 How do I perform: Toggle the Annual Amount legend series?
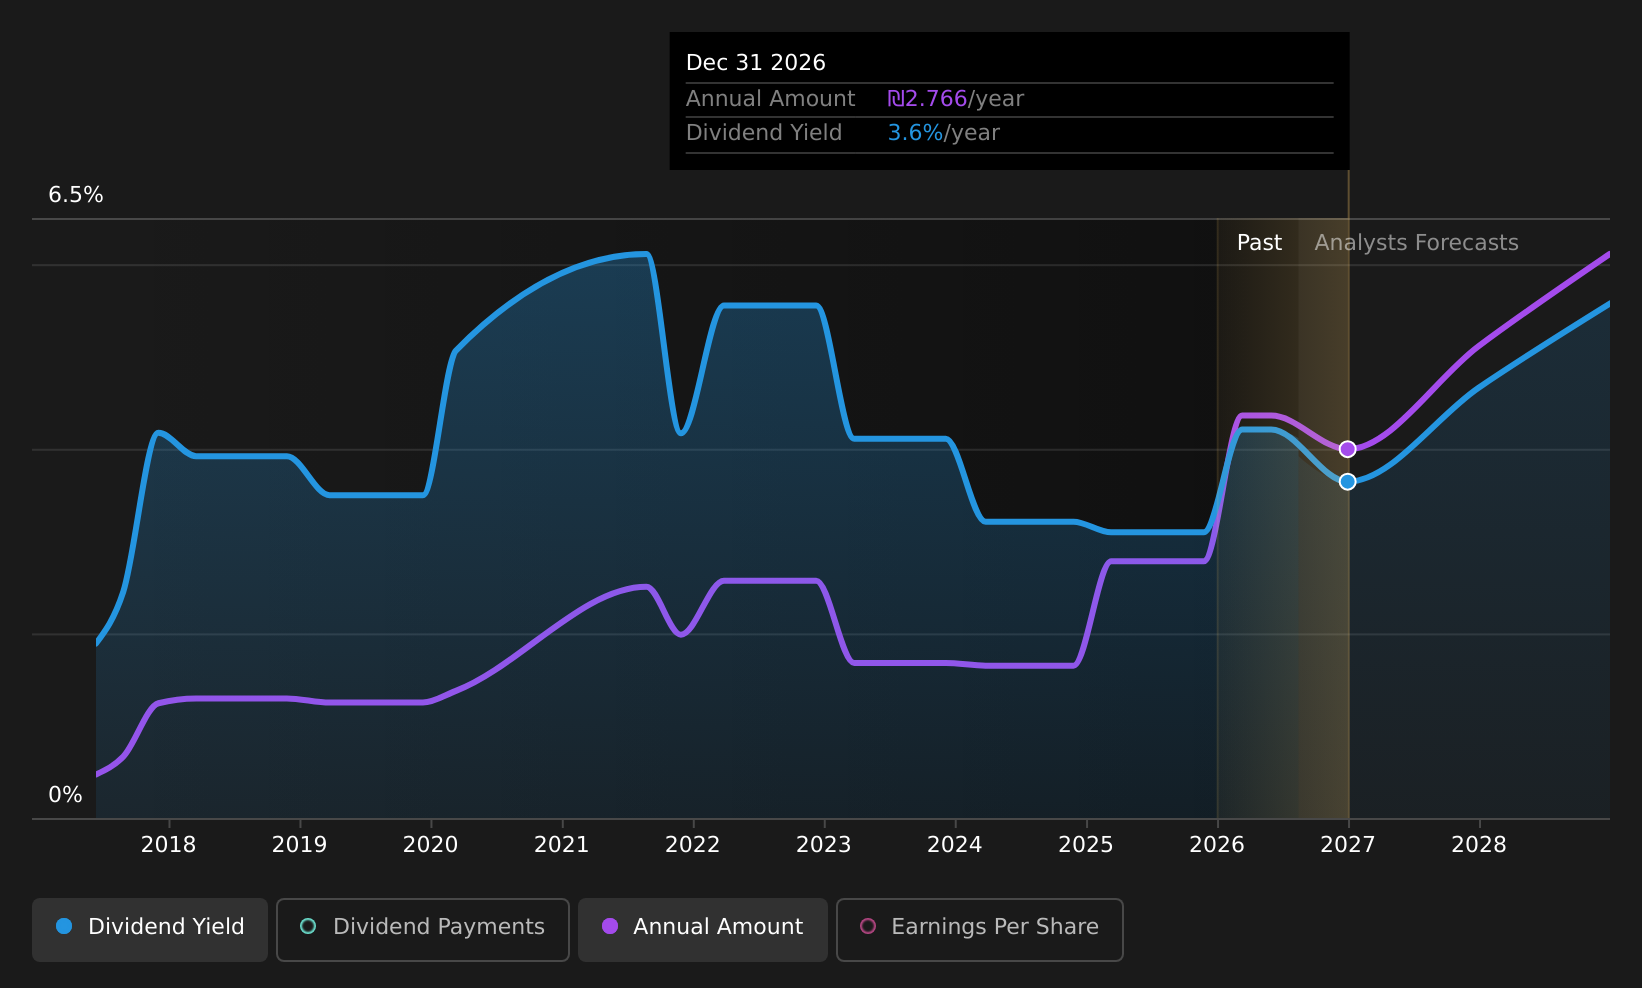point(703,929)
